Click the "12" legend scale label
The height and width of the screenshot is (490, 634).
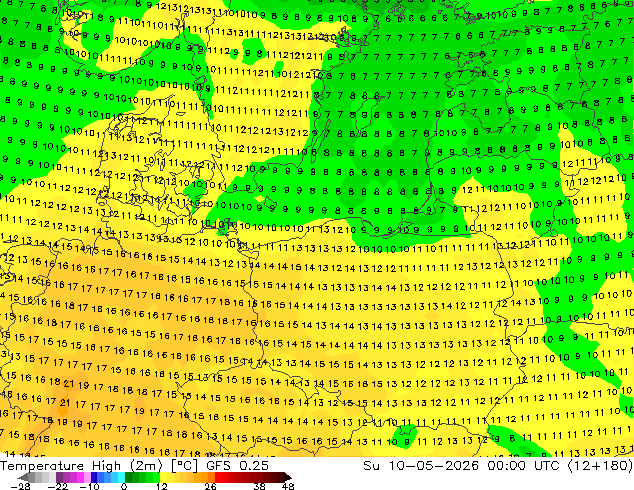click(162, 486)
